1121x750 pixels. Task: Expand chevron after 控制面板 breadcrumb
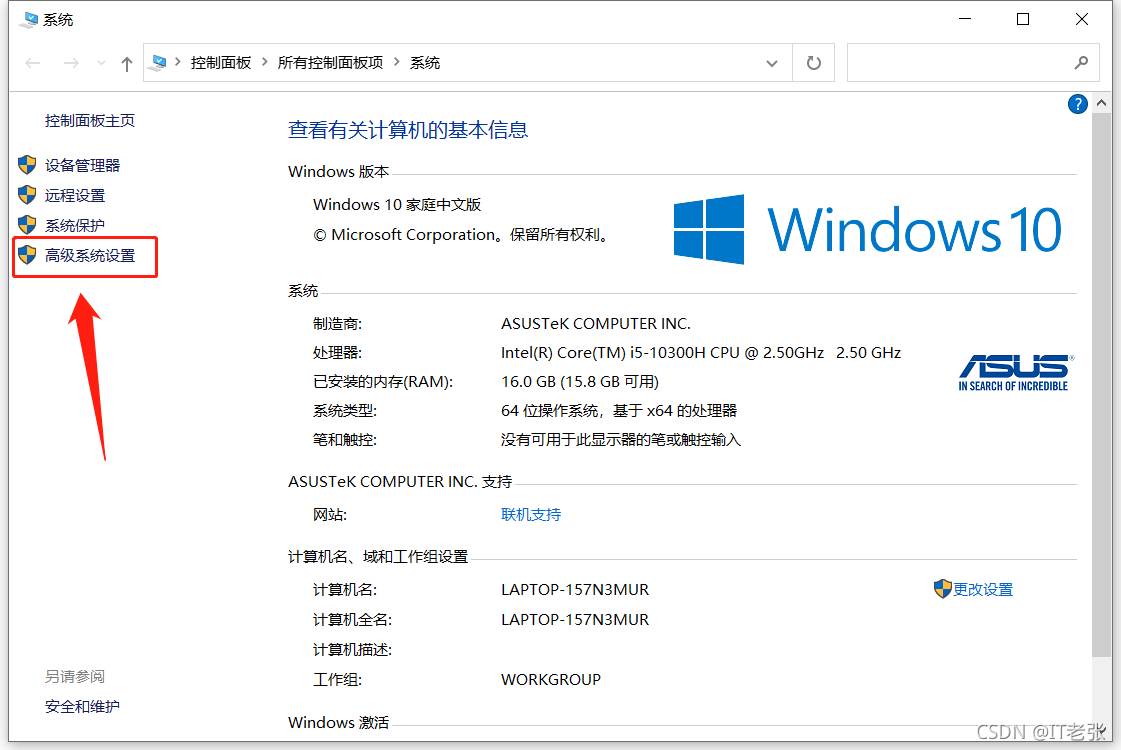coord(265,62)
